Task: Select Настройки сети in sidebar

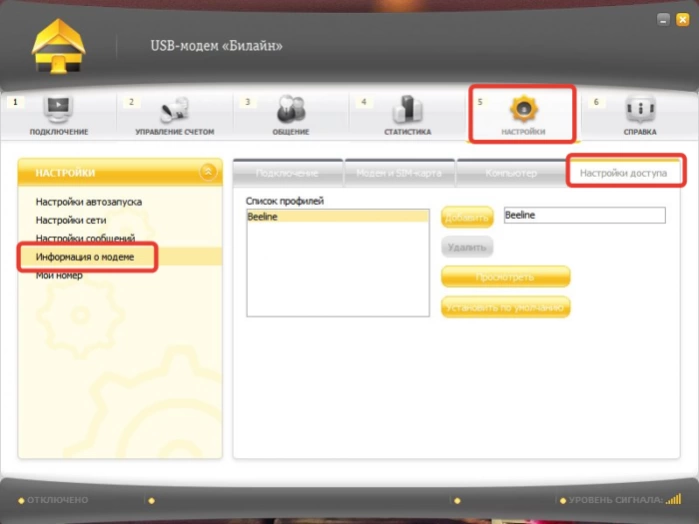Action: pos(71,220)
